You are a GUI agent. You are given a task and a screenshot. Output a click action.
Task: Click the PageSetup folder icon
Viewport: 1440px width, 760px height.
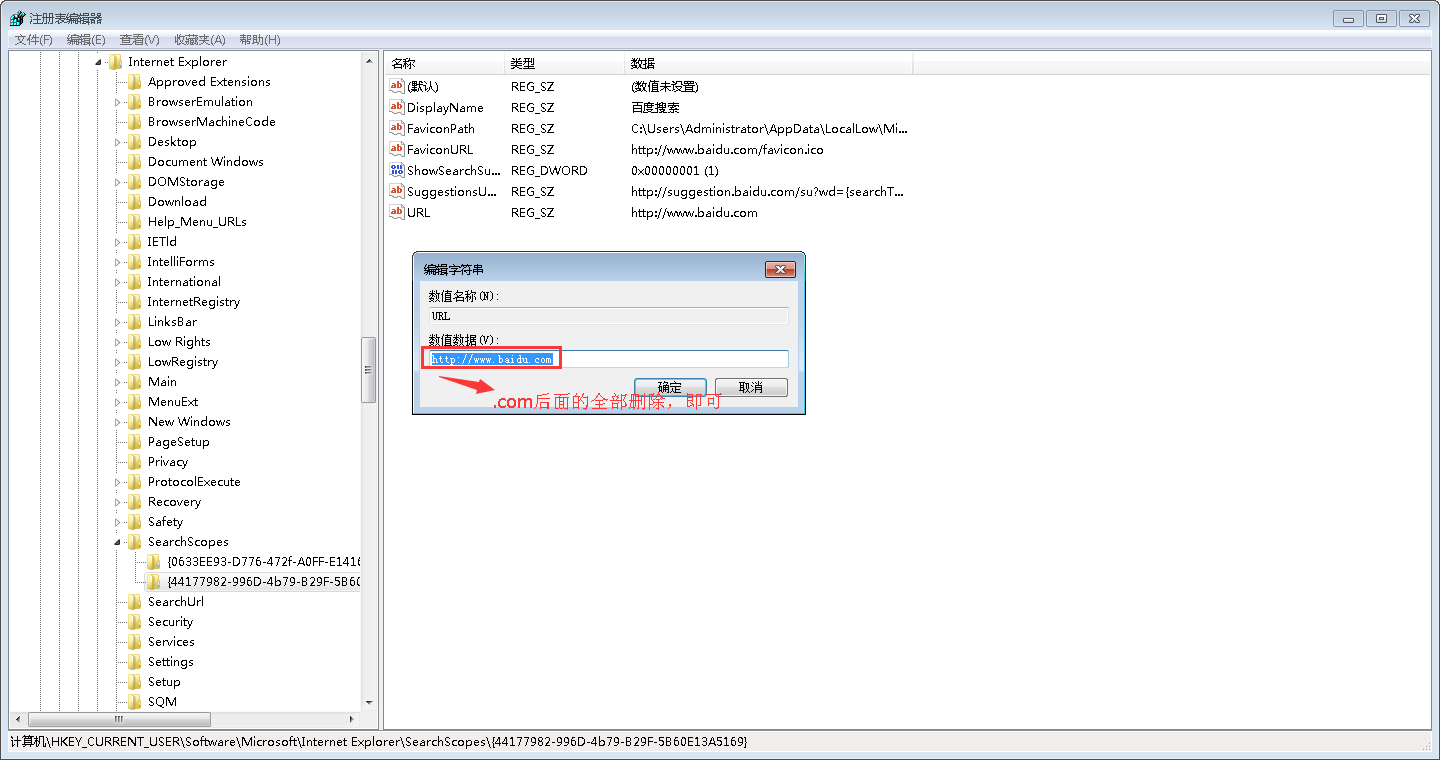point(135,442)
